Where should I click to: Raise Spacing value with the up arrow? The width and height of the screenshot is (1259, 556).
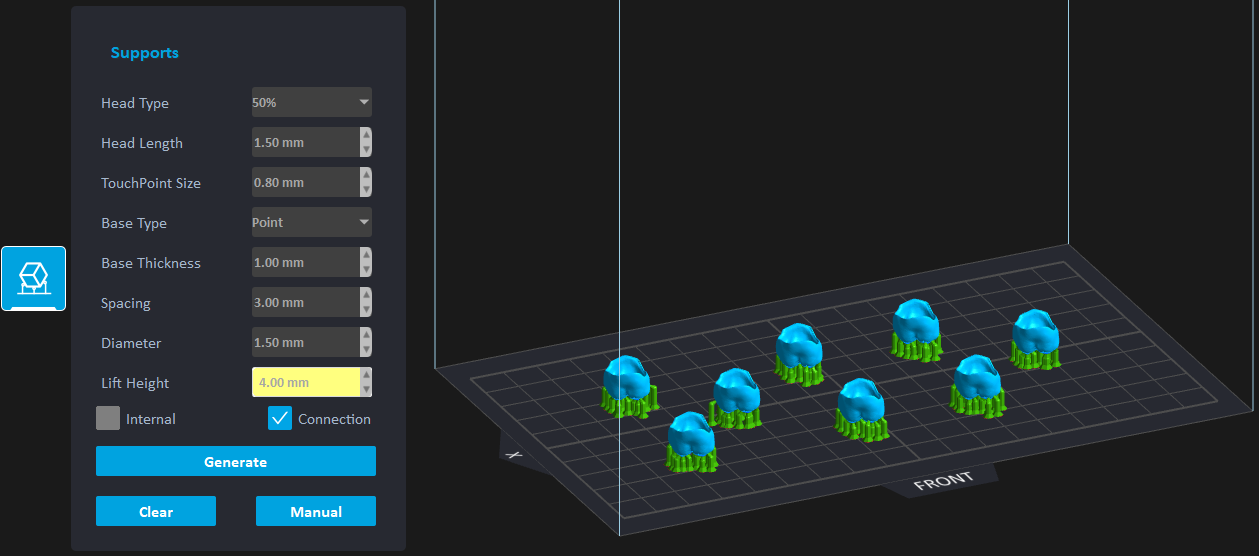[366, 295]
